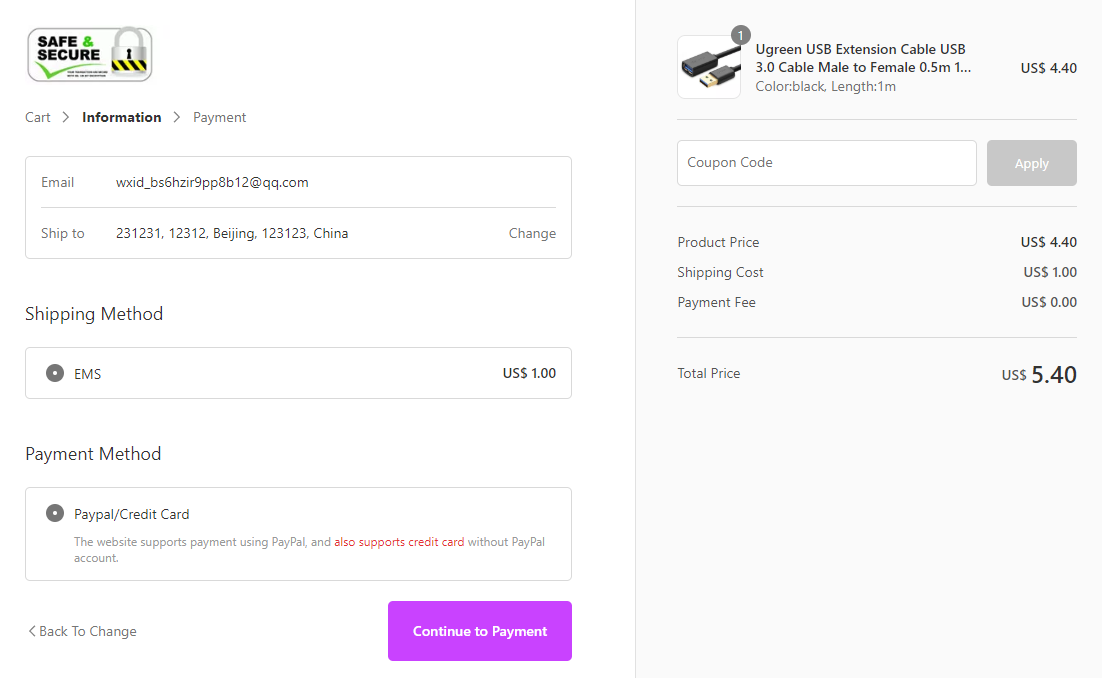Open the Information breadcrumb step
This screenshot has height=678, width=1102.
click(x=121, y=117)
